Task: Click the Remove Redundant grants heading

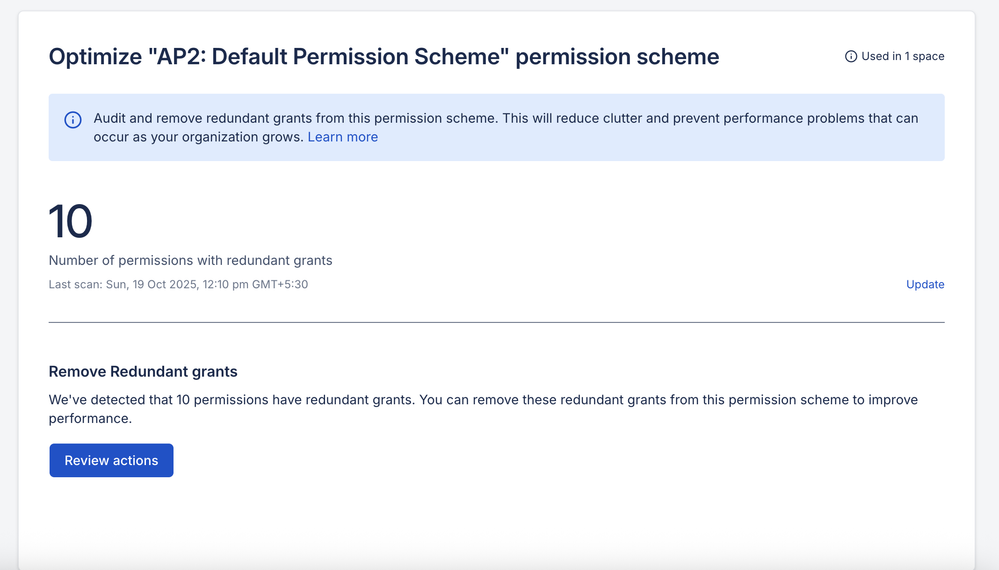Action: [143, 371]
